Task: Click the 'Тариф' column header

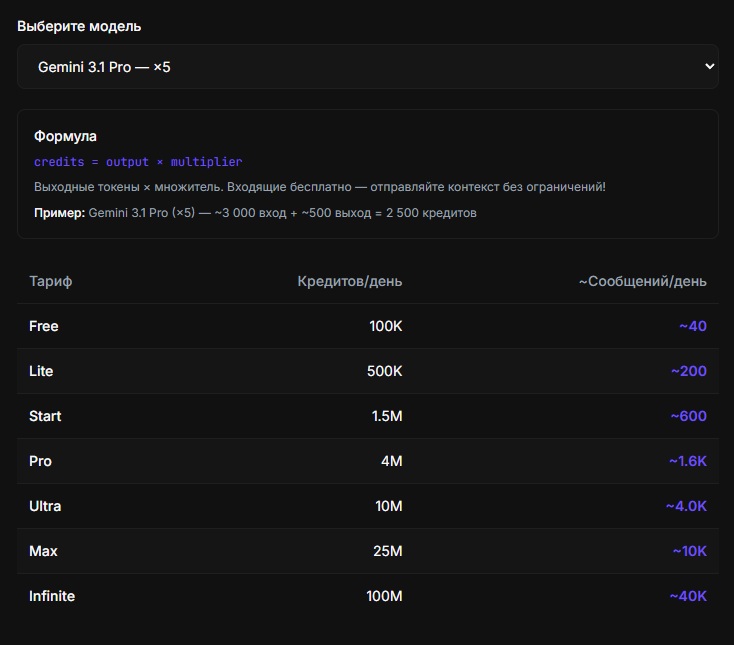Action: [51, 281]
